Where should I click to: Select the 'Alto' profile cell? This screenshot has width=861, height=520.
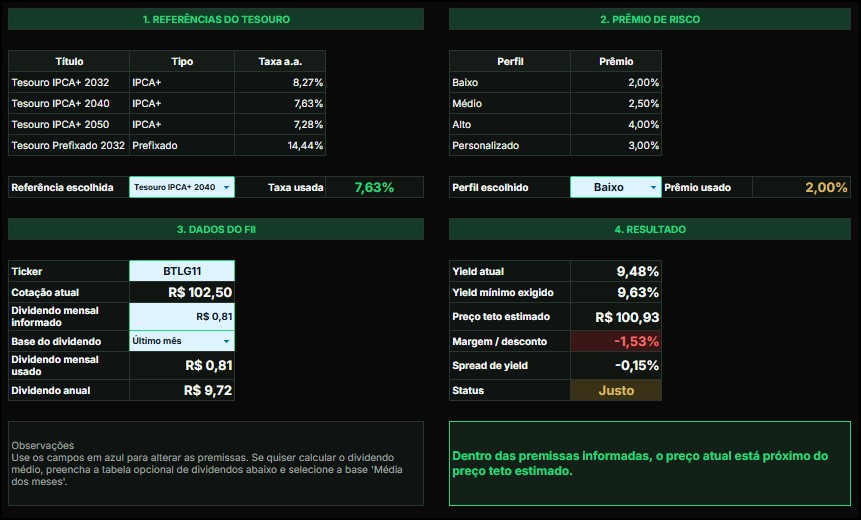pyautogui.click(x=510, y=125)
